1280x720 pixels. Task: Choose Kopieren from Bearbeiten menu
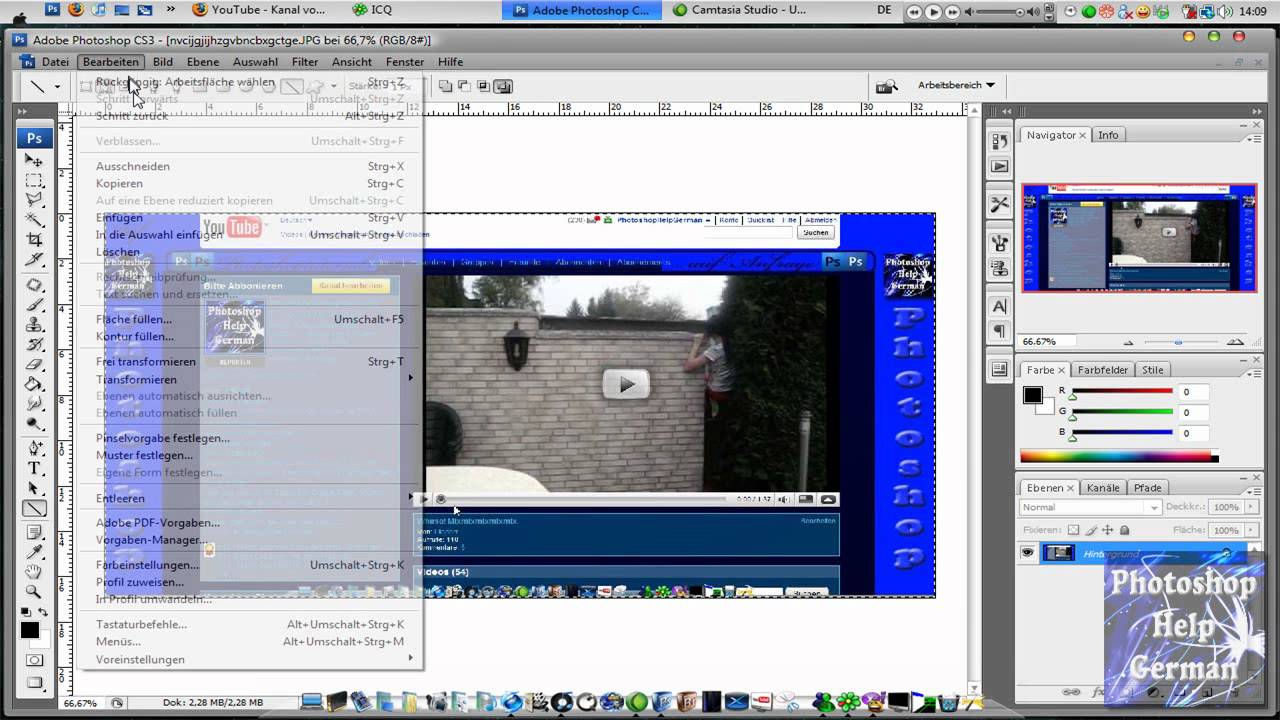(250, 183)
